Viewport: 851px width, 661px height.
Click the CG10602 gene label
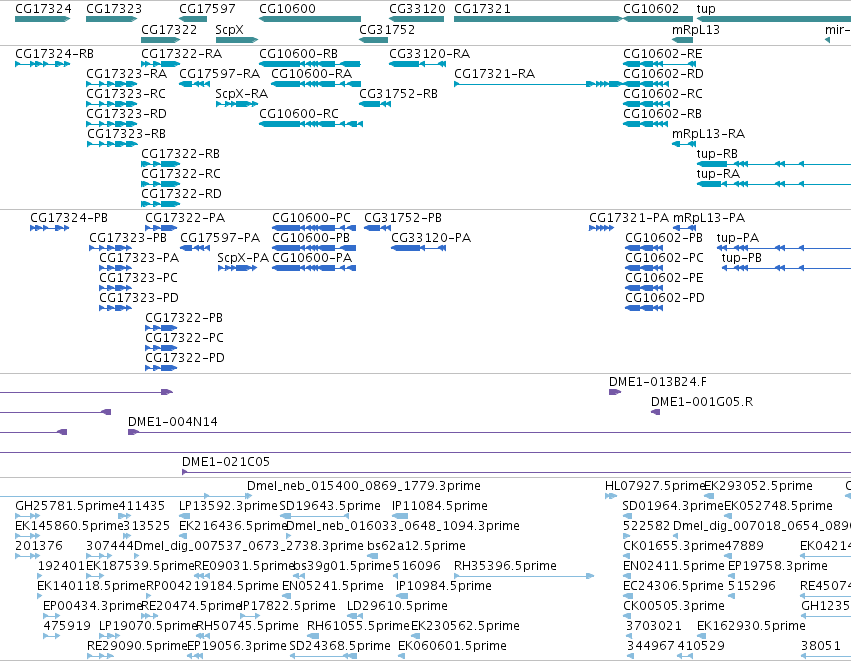tap(651, 9)
